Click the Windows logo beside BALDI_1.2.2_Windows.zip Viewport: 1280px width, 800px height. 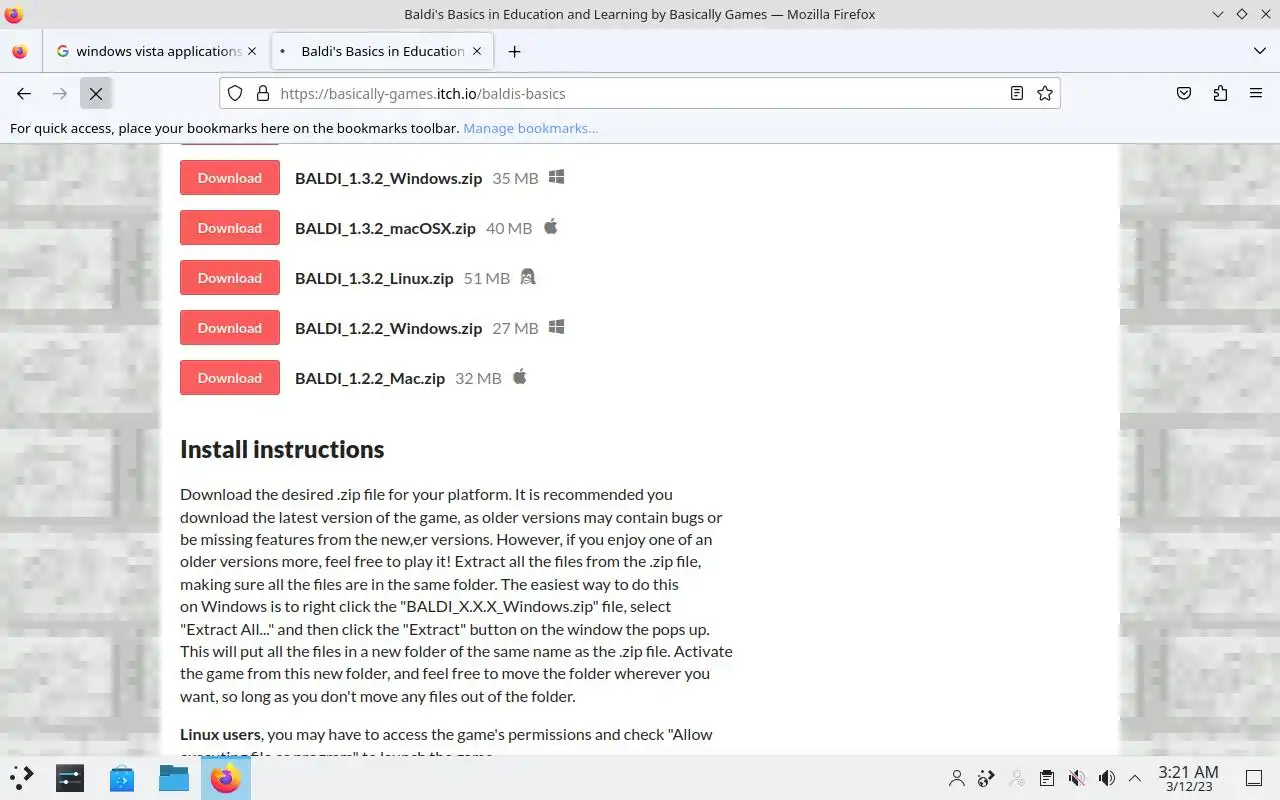557,327
